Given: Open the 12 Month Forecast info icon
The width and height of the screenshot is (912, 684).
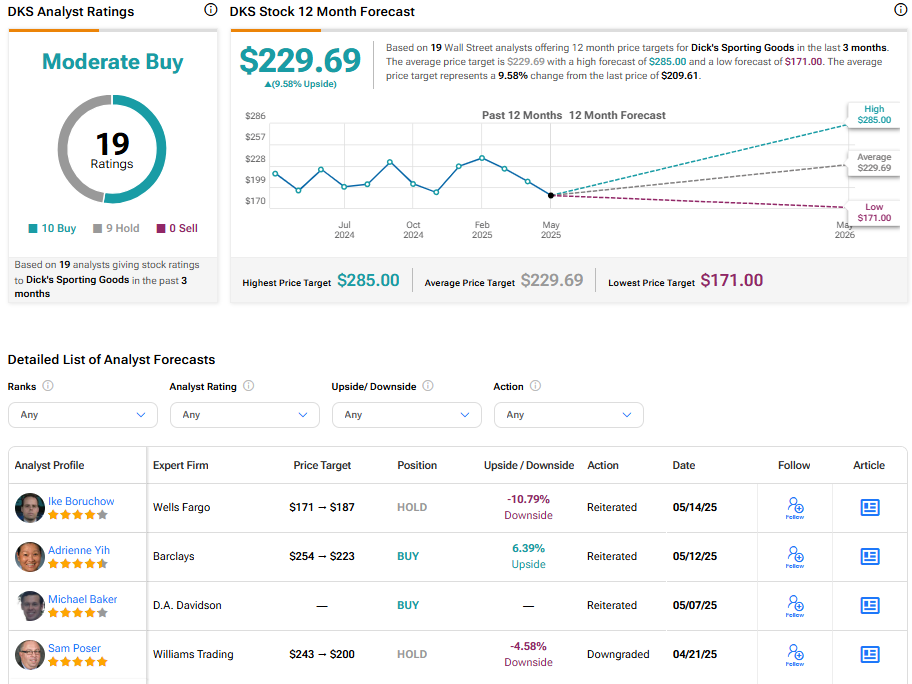Looking at the screenshot, I should (x=900, y=10).
